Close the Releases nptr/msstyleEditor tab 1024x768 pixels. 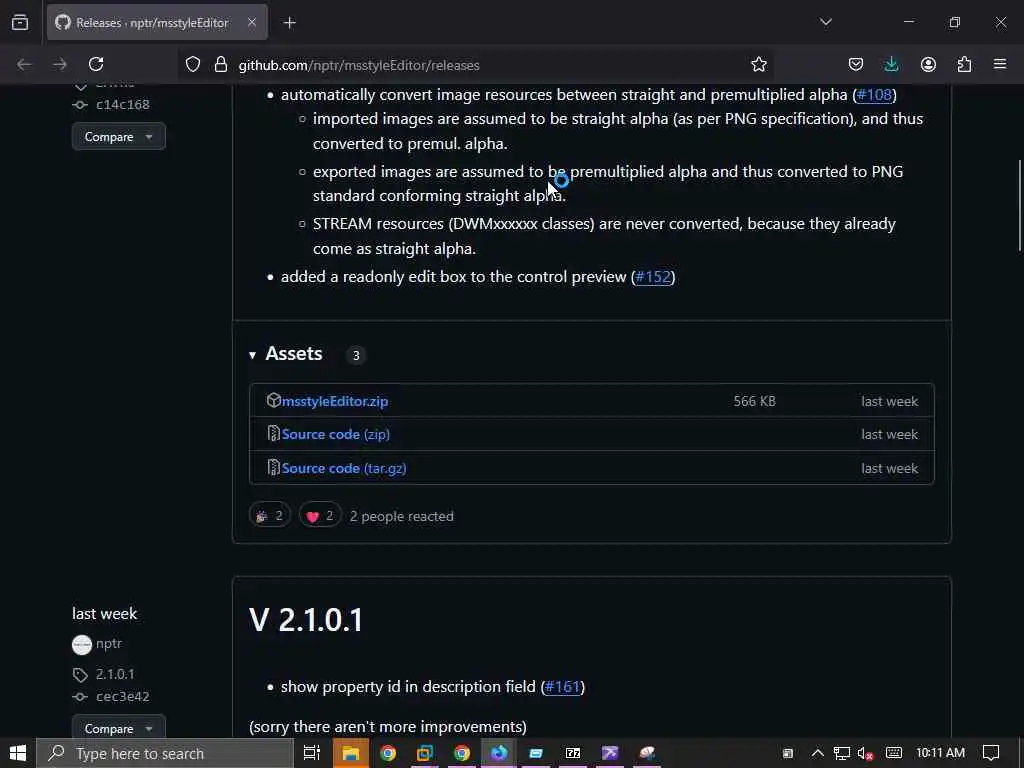[251, 23]
